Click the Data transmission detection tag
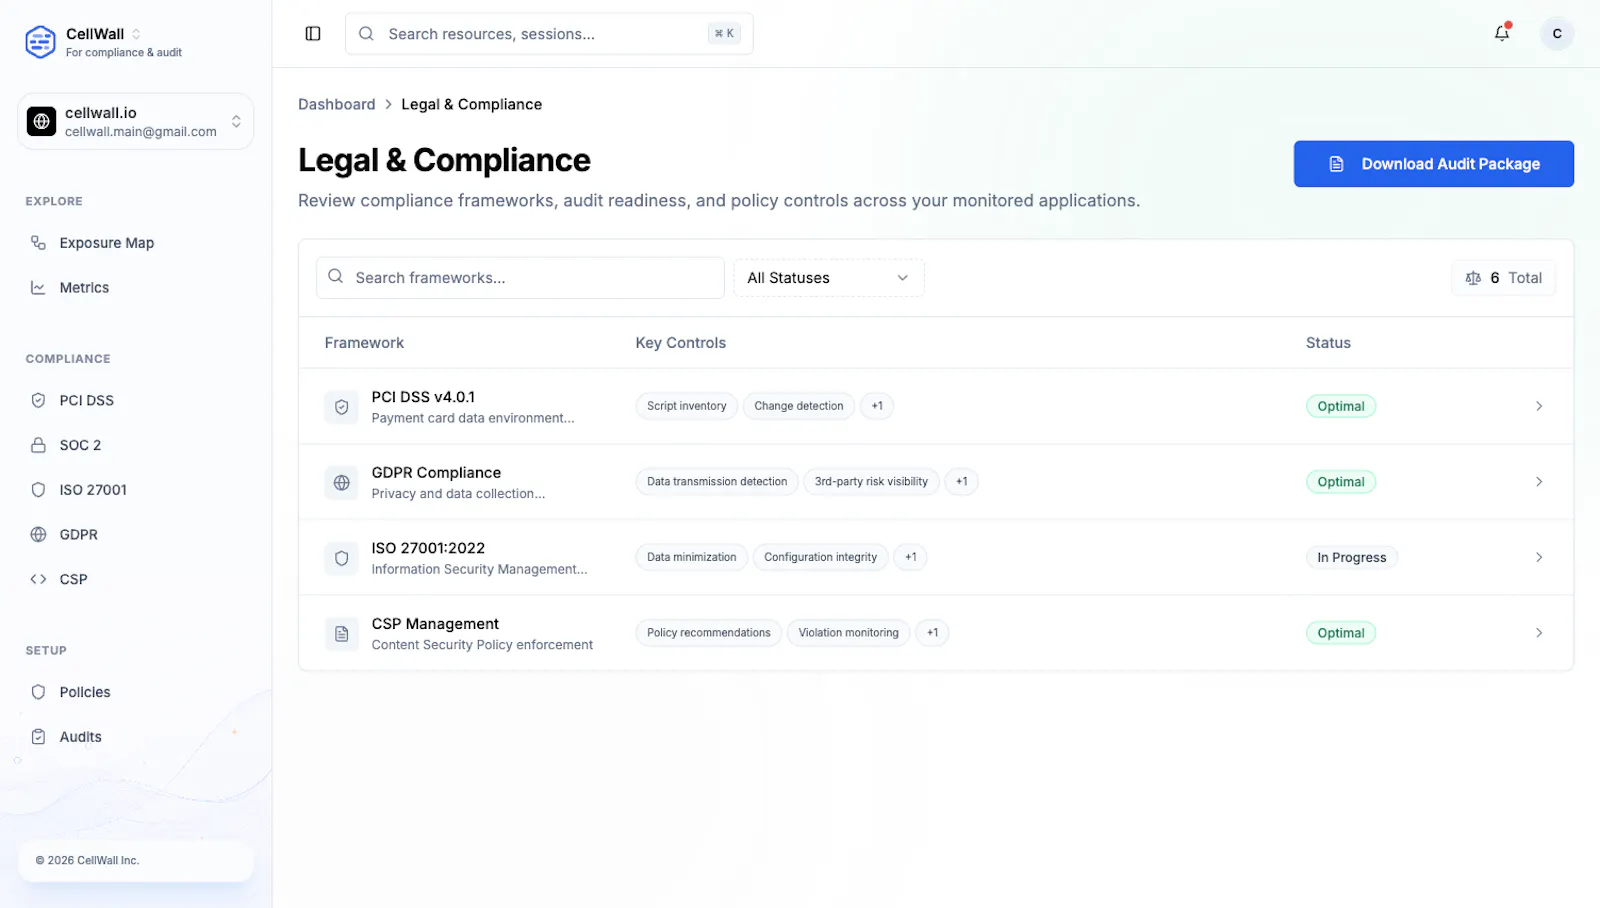This screenshot has width=1600, height=908. 717,482
